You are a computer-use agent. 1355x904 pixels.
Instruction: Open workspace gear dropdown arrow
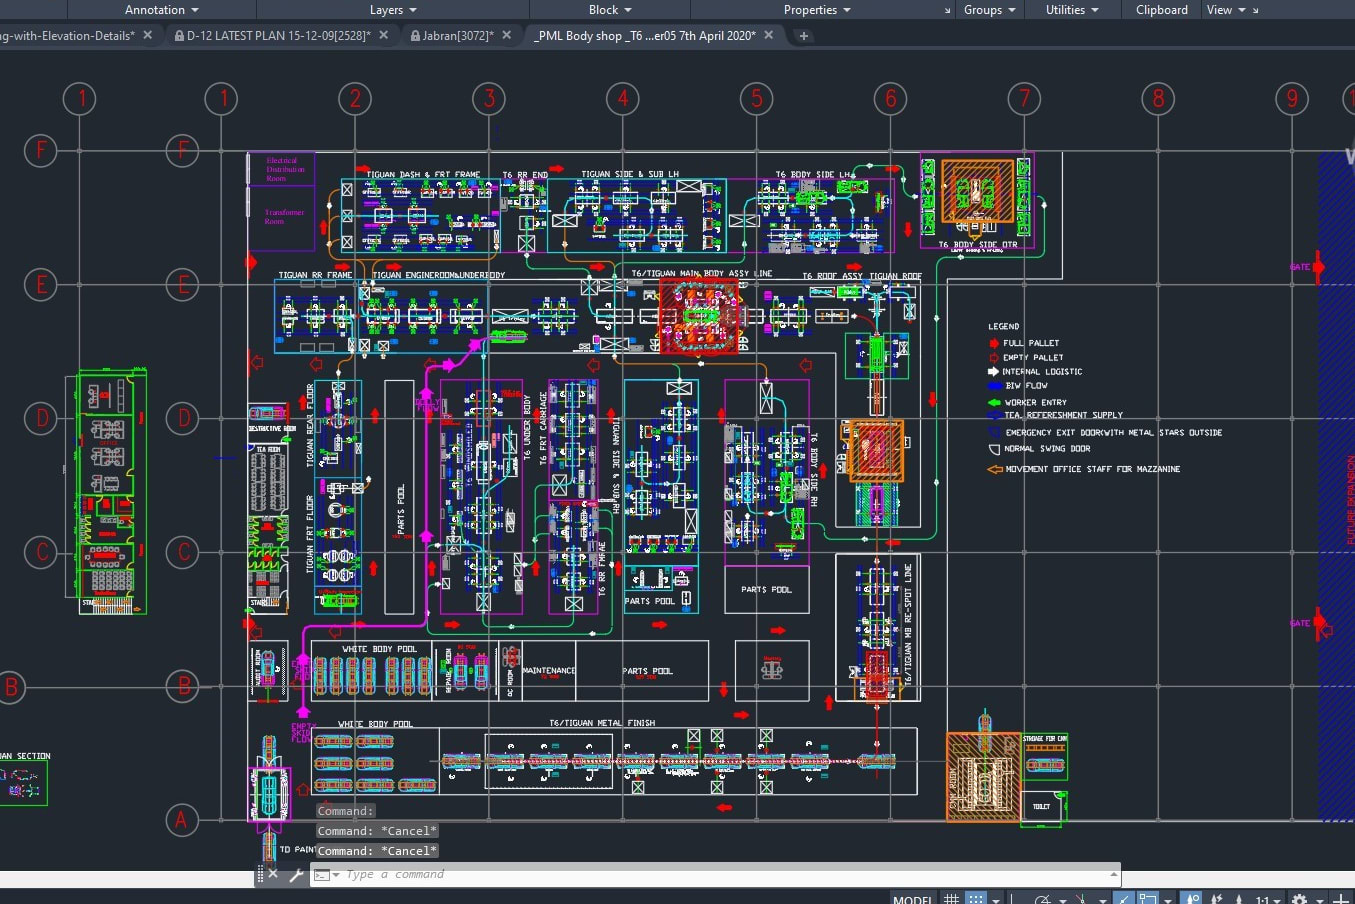tap(1320, 900)
